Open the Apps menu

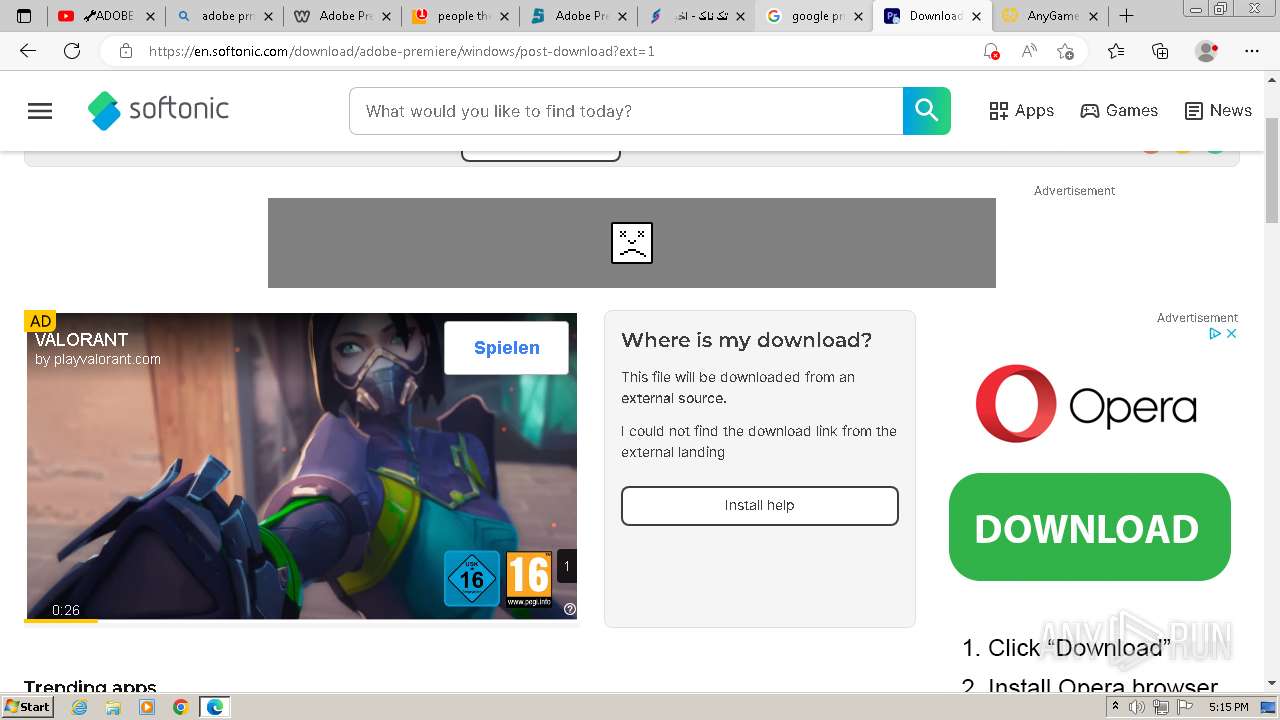[x=1021, y=111]
